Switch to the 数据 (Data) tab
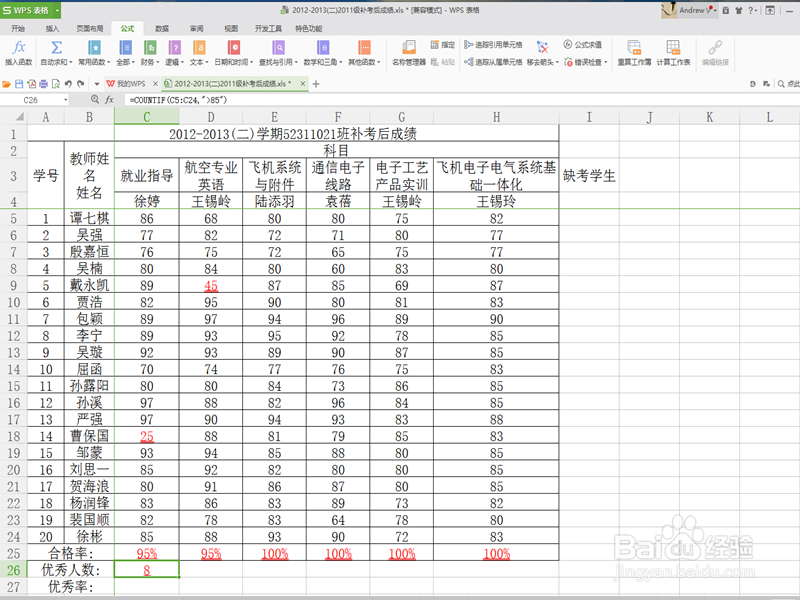This screenshot has height=600, width=800. 162,29
